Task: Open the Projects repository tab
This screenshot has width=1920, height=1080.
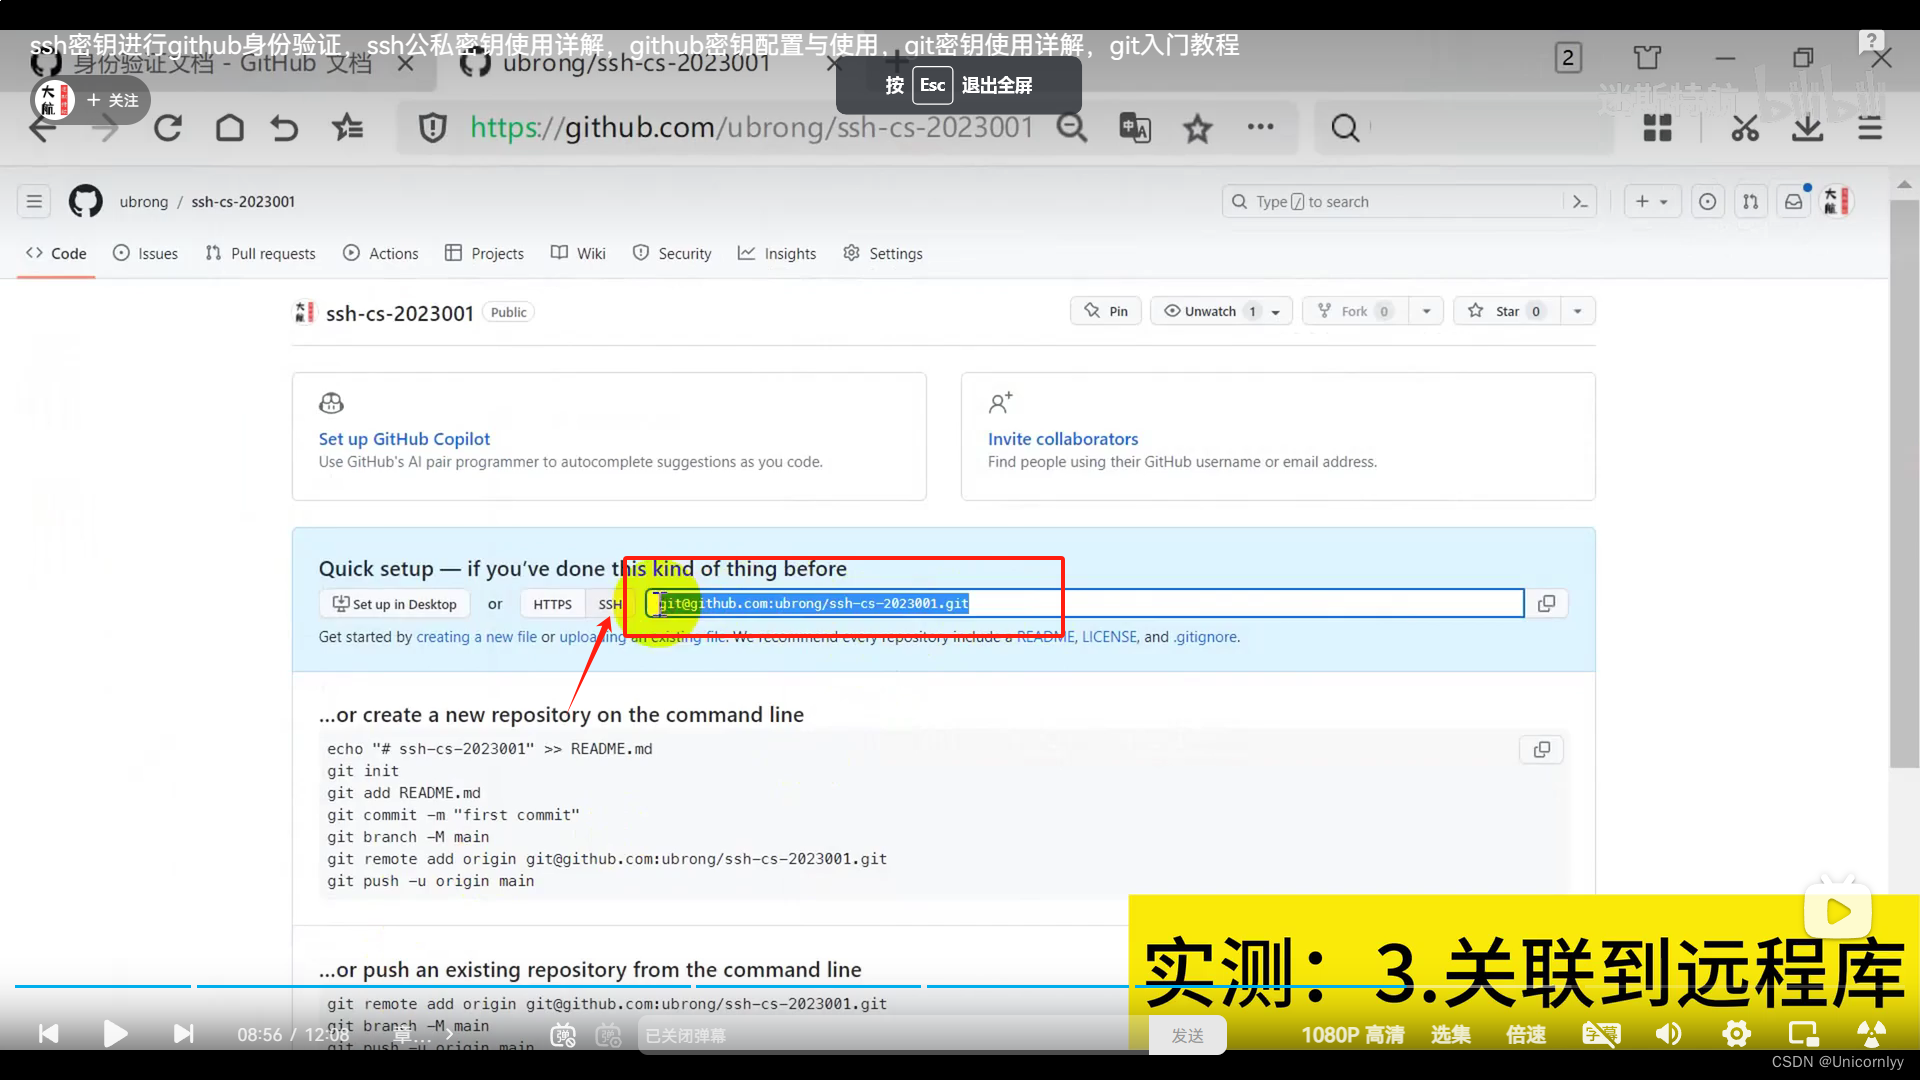Action: pos(485,253)
